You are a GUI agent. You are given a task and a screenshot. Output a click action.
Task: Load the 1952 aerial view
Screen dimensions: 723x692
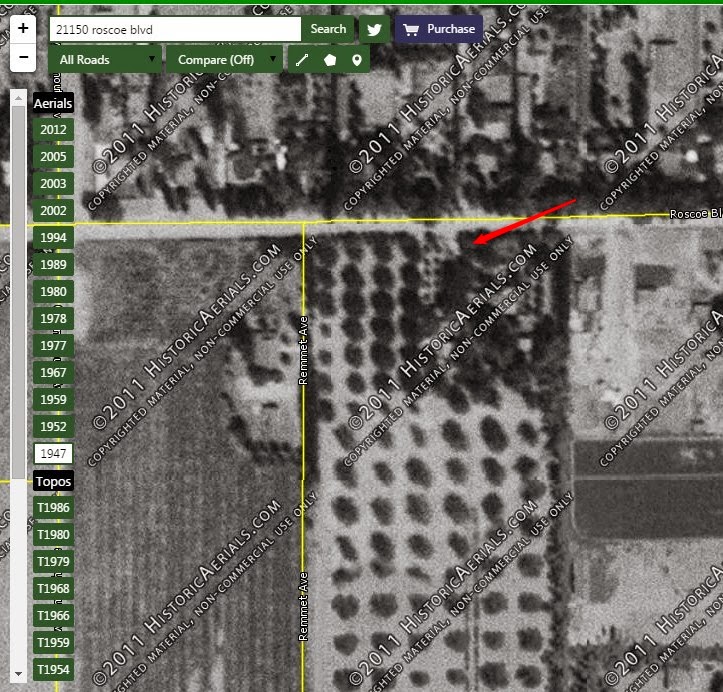pos(53,426)
